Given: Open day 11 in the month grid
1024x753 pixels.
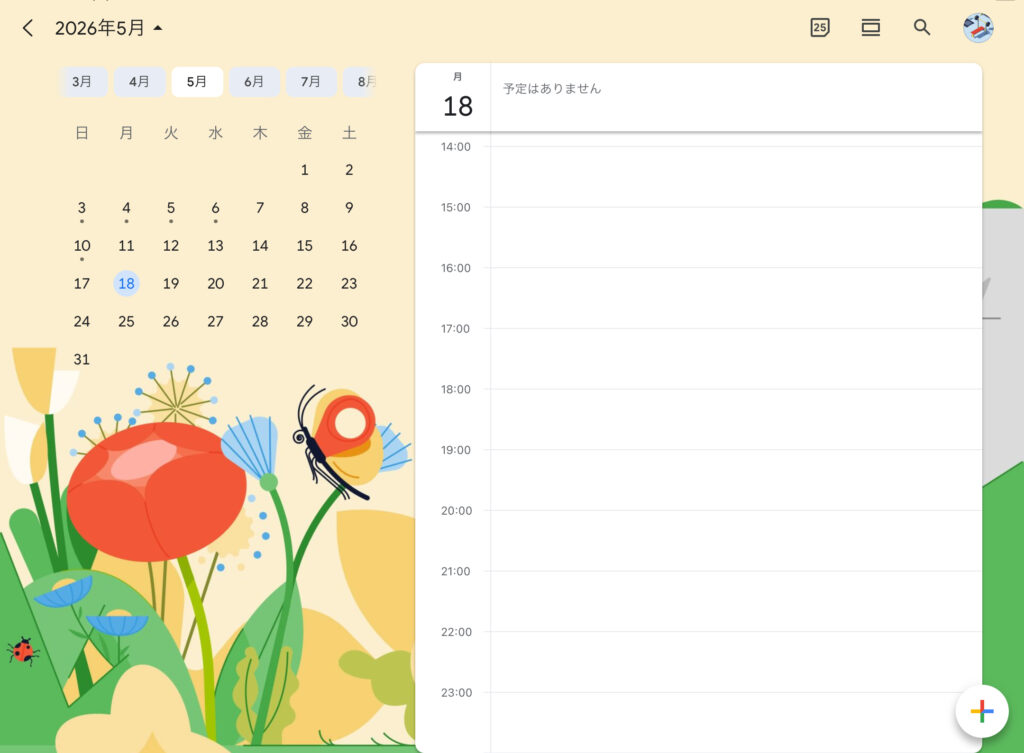Looking at the screenshot, I should tap(126, 246).
